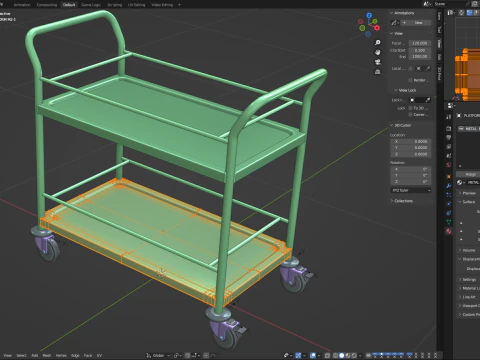The width and height of the screenshot is (480, 360).
Task: Switch perspective/orthographic grid icon
Action: pyautogui.click(x=378, y=72)
